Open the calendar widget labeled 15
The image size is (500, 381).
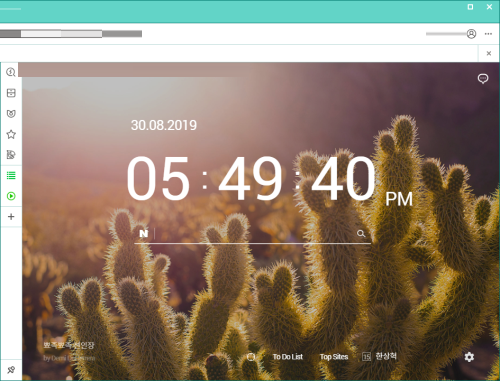click(x=379, y=356)
